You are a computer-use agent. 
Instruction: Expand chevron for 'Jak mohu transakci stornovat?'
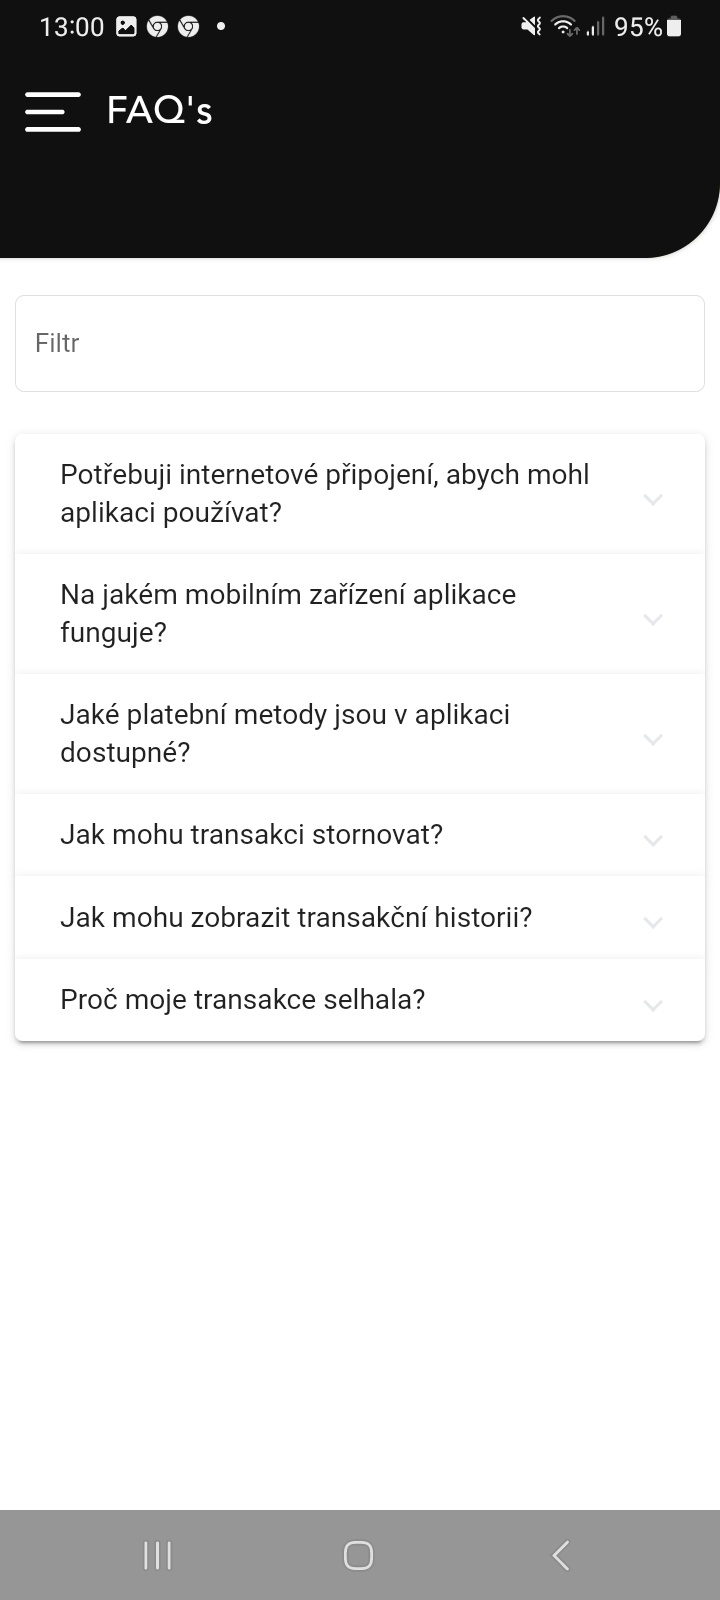(x=653, y=840)
